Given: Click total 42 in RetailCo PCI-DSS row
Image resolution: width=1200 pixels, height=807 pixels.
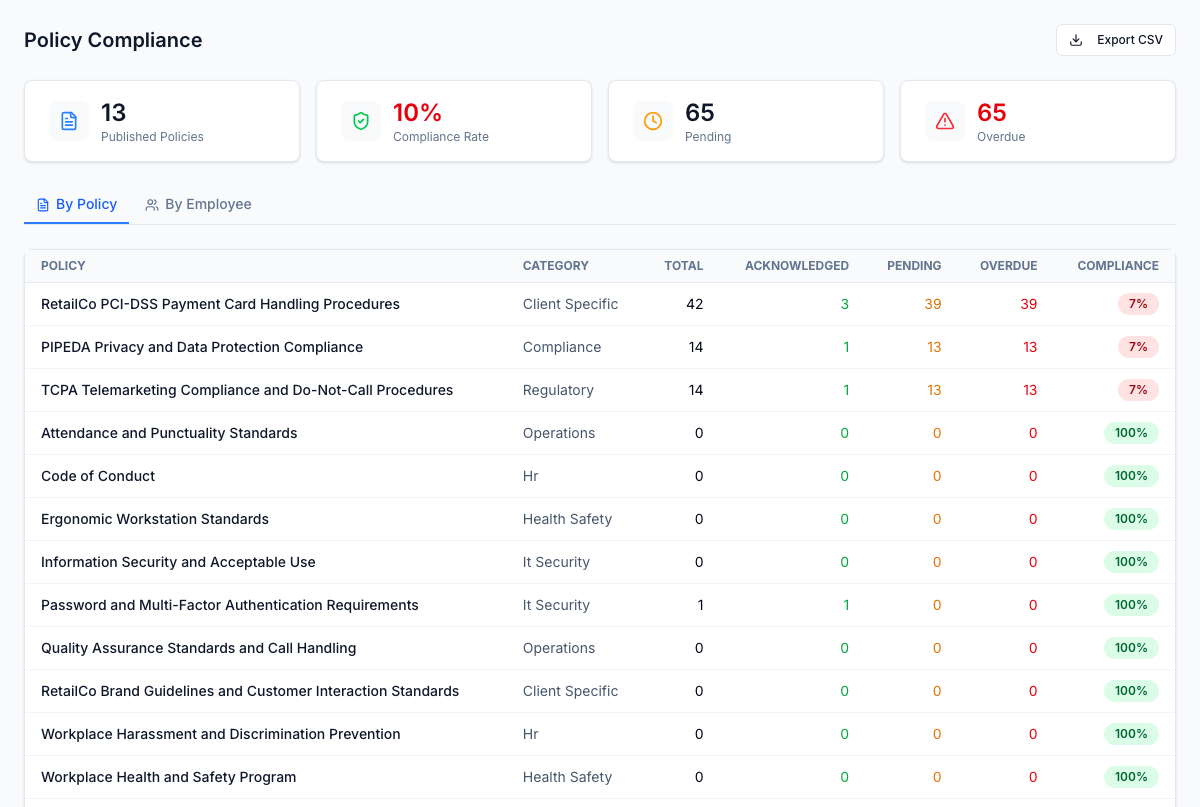Looking at the screenshot, I should [x=695, y=304].
